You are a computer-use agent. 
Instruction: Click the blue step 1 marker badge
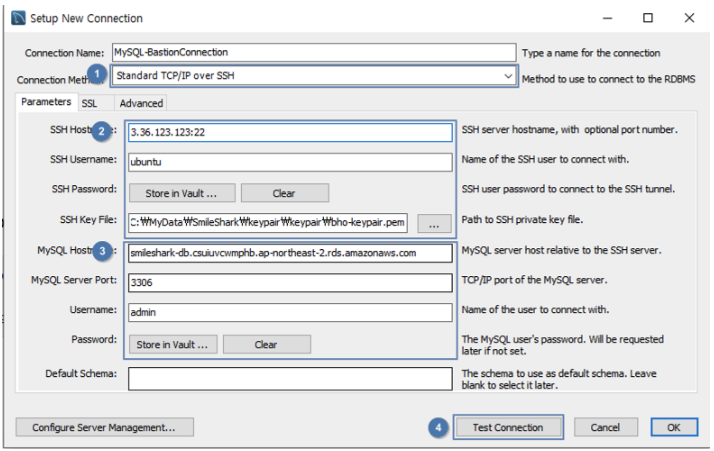tap(96, 74)
